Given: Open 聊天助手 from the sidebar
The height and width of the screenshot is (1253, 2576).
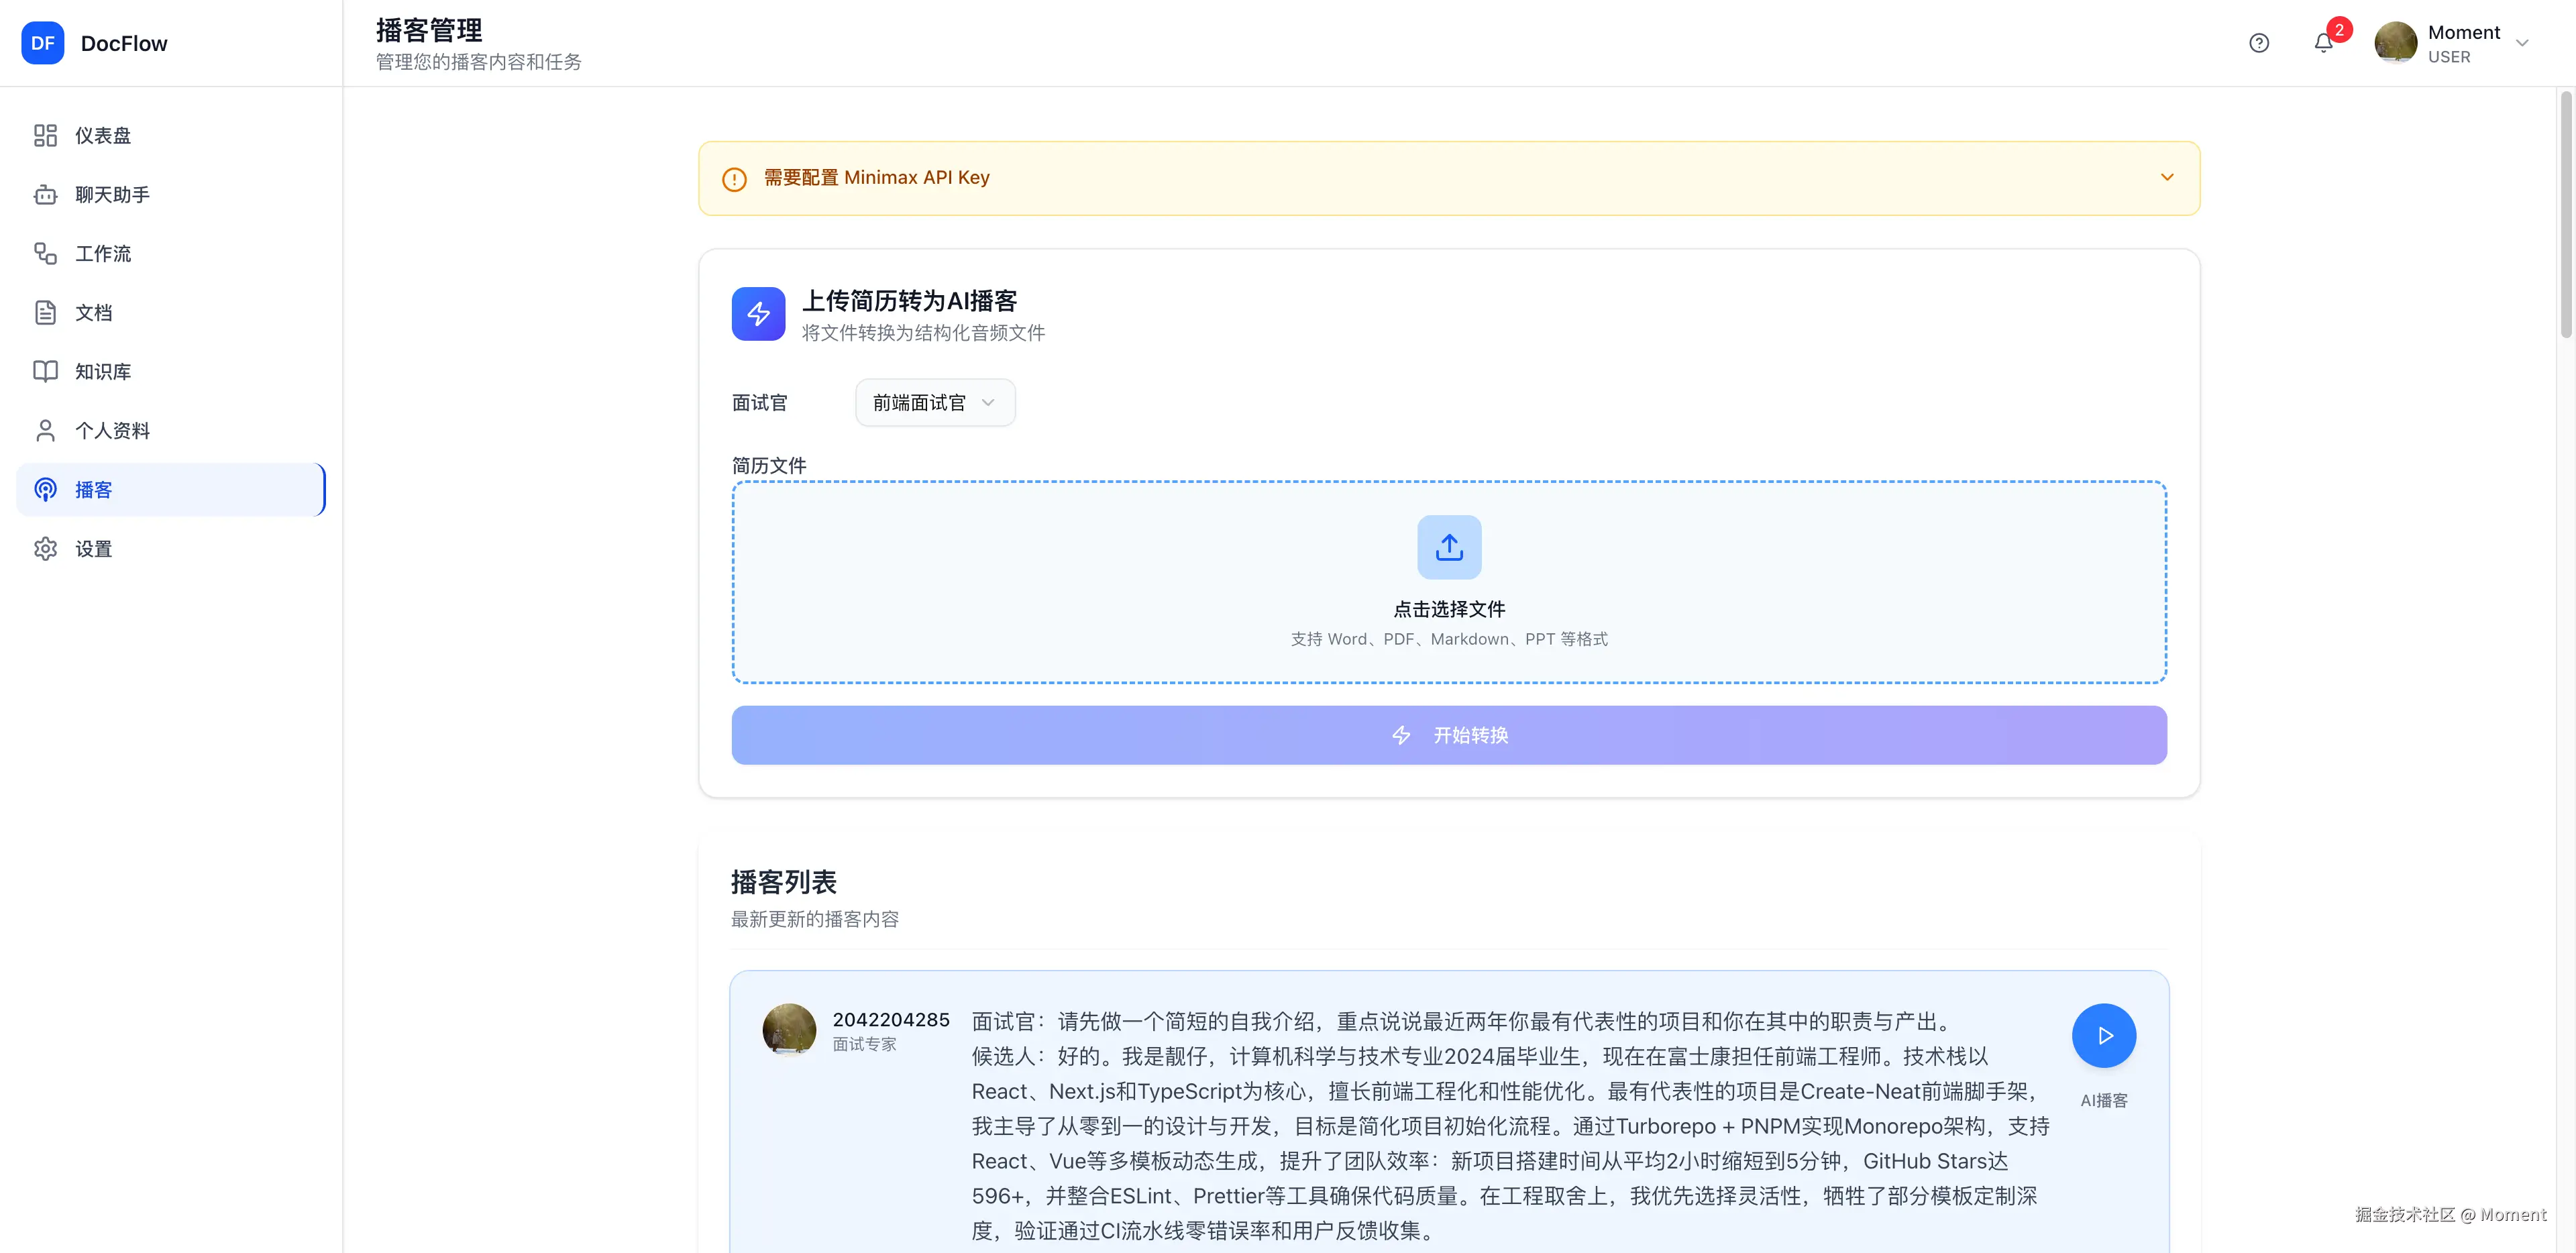Looking at the screenshot, I should pos(112,194).
